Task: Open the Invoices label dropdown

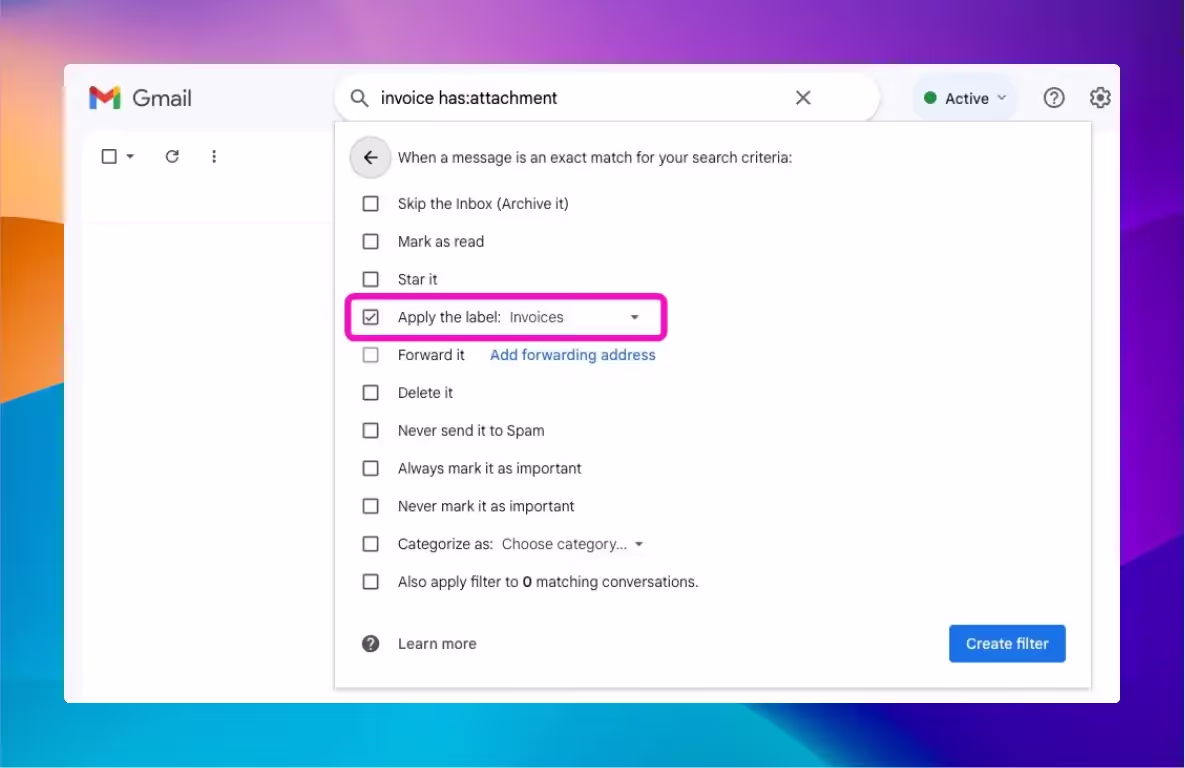Action: pos(575,317)
